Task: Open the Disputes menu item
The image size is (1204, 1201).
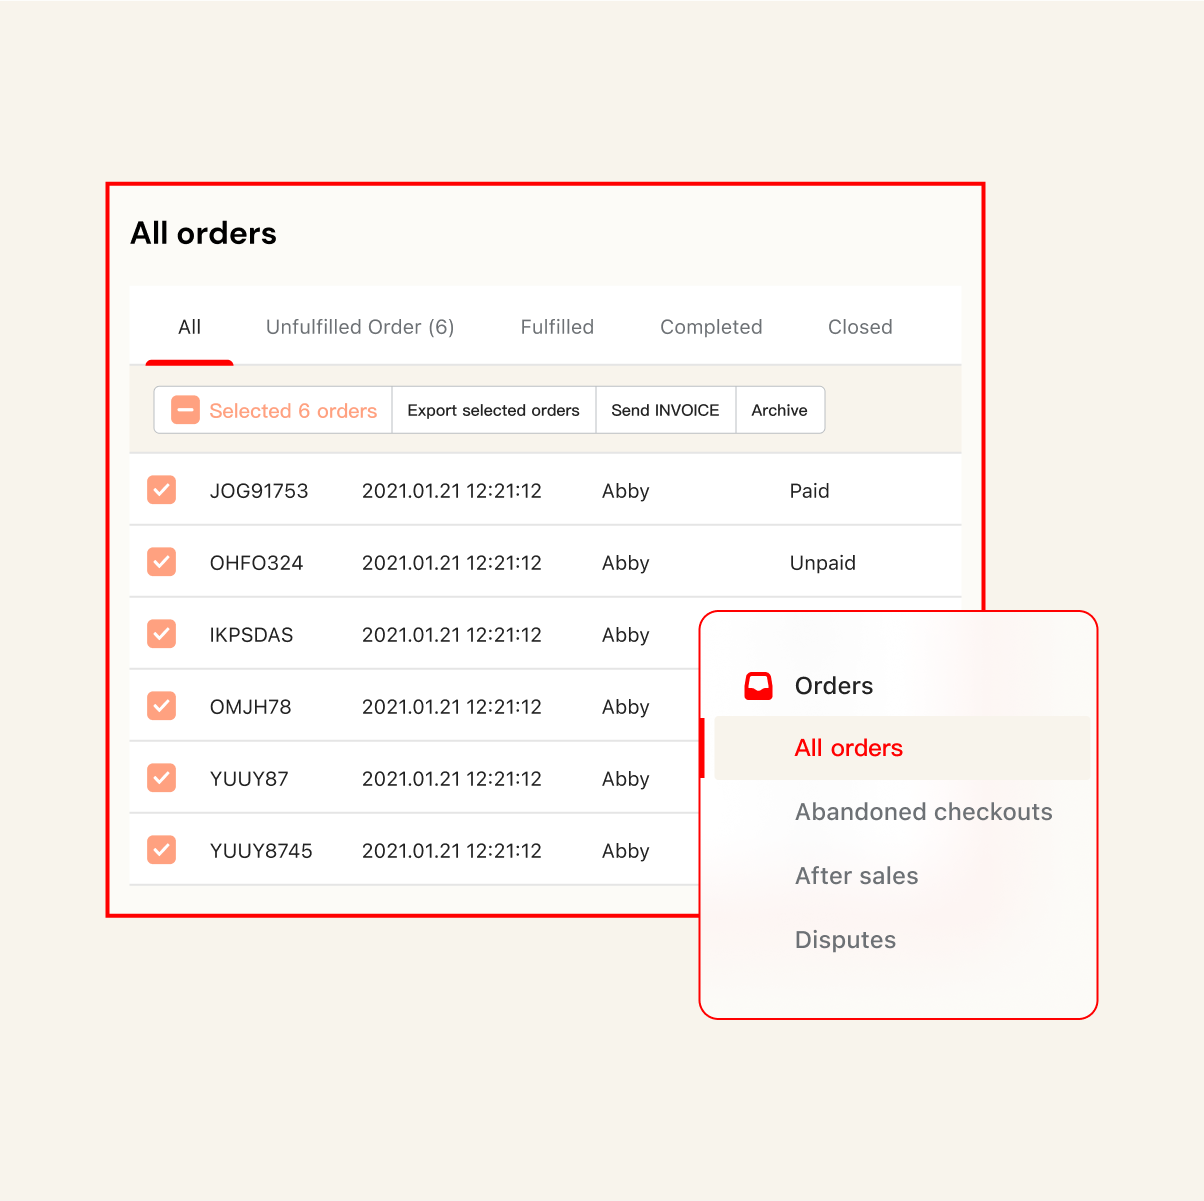Action: [845, 940]
